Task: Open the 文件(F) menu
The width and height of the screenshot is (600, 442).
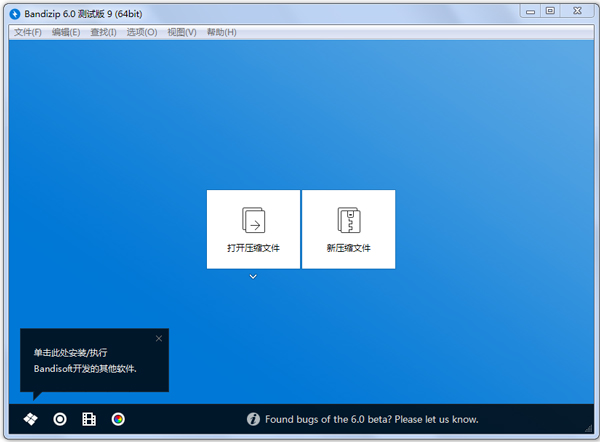Action: [x=28, y=32]
